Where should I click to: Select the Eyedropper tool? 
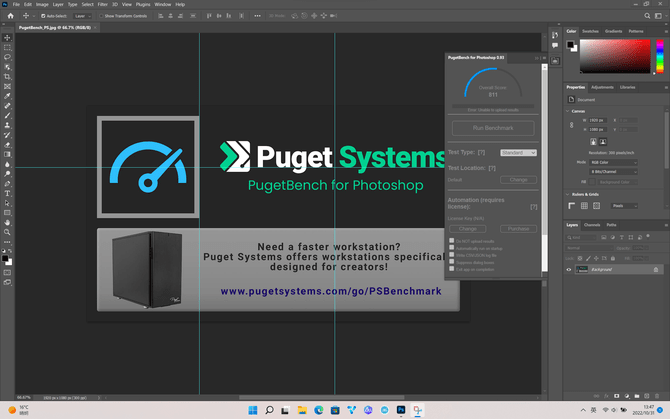click(x=7, y=96)
